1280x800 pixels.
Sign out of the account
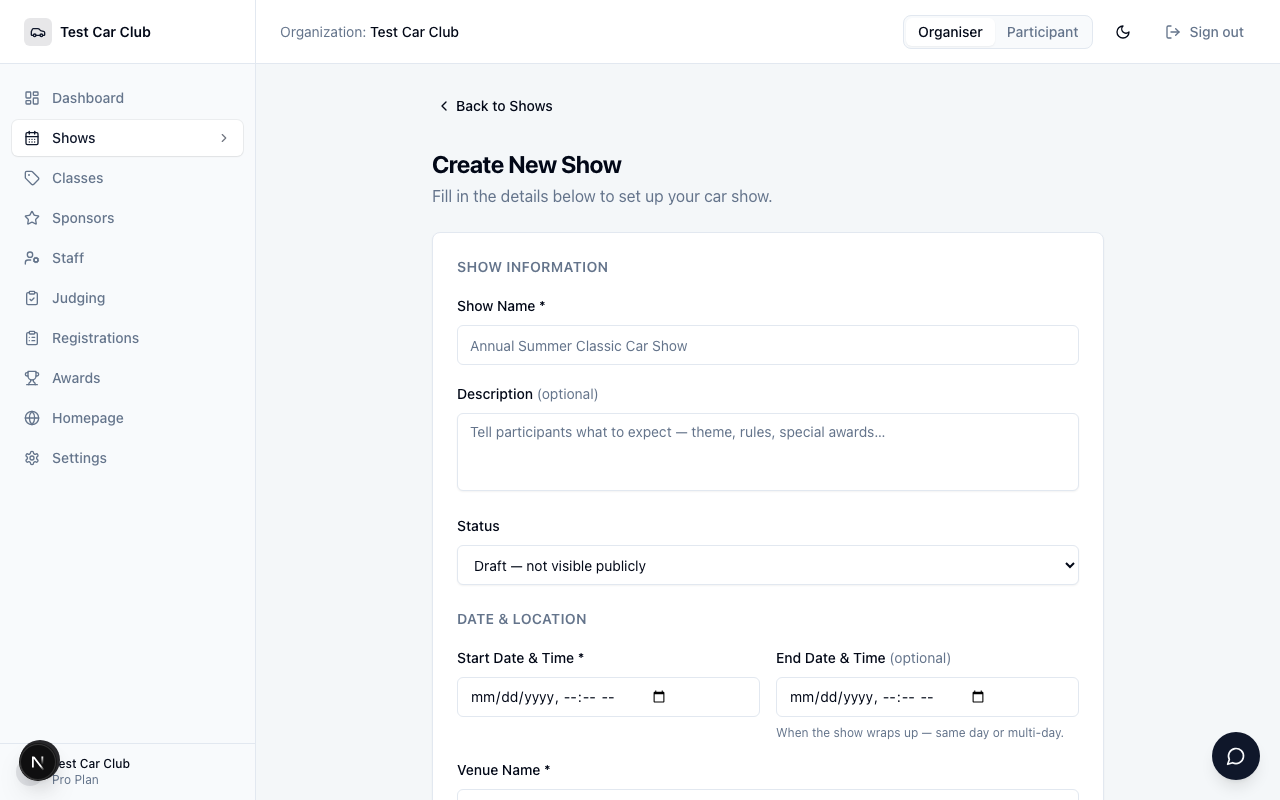1205,32
